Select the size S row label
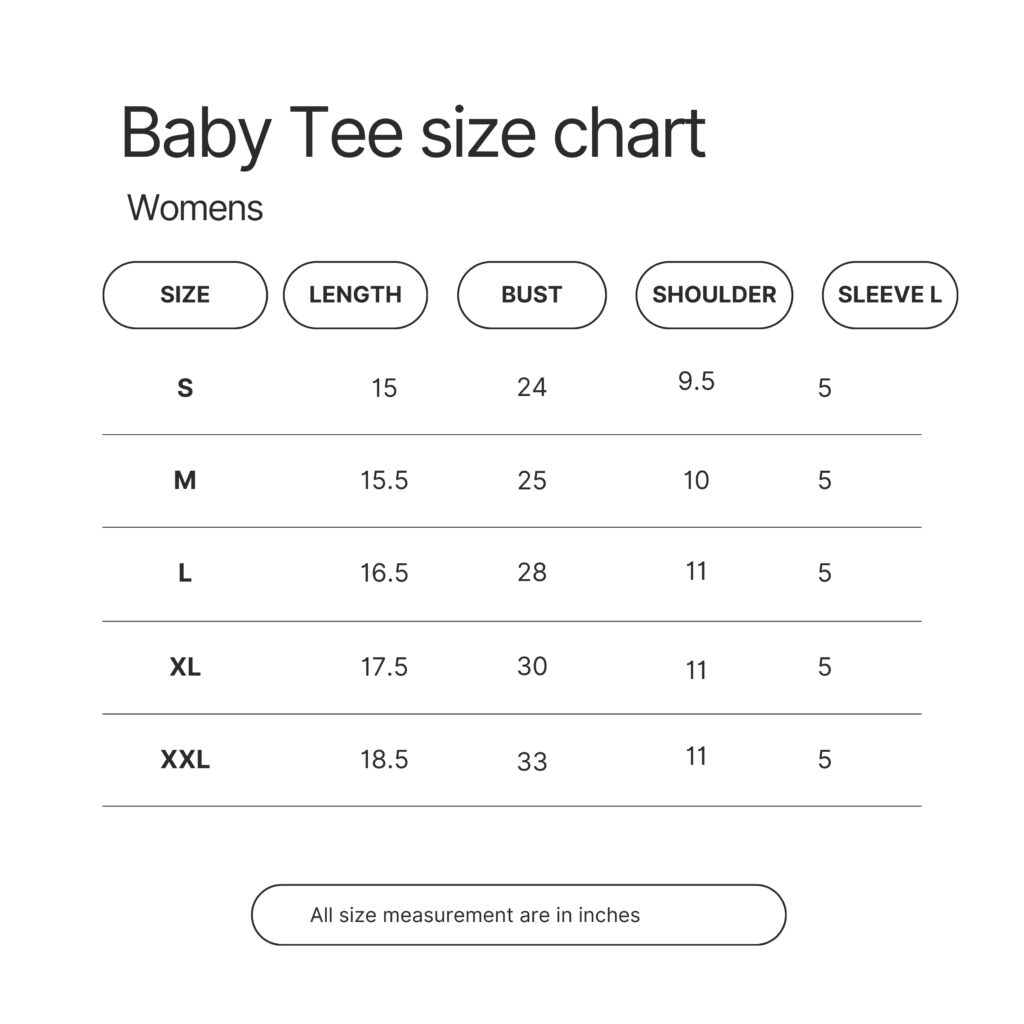Viewport: 1024px width, 1024px height. [x=185, y=388]
